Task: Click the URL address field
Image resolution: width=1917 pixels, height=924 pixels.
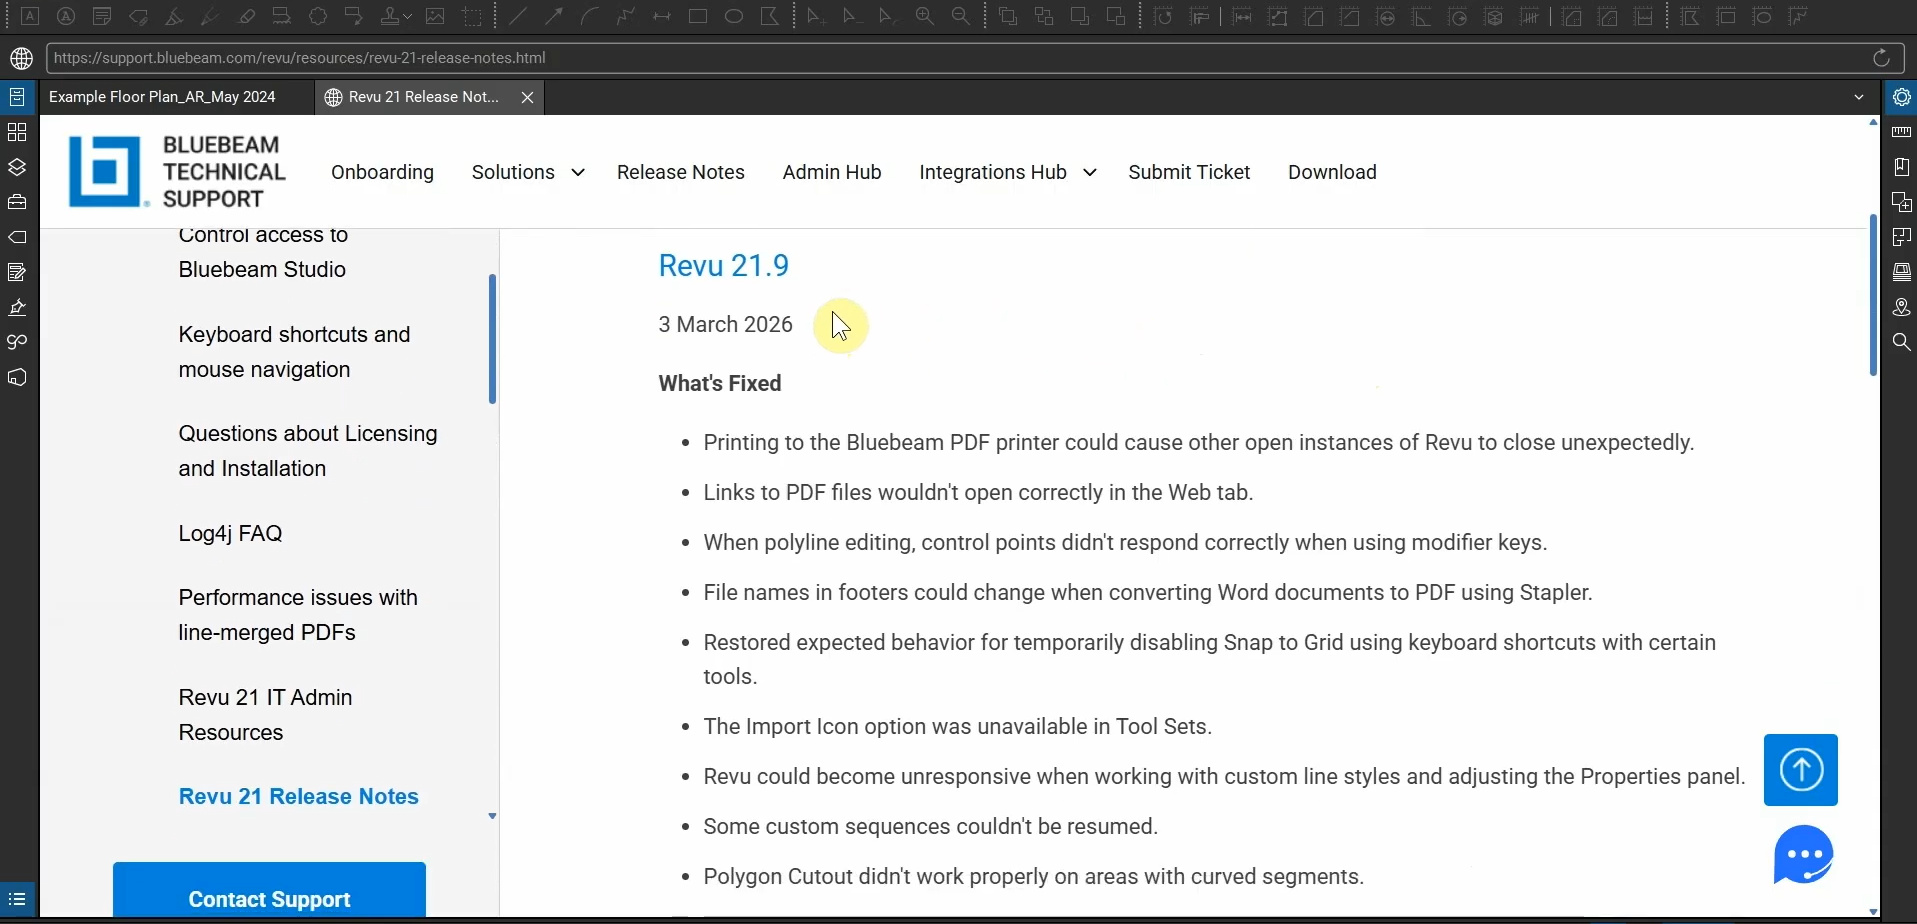Action: [x=950, y=58]
